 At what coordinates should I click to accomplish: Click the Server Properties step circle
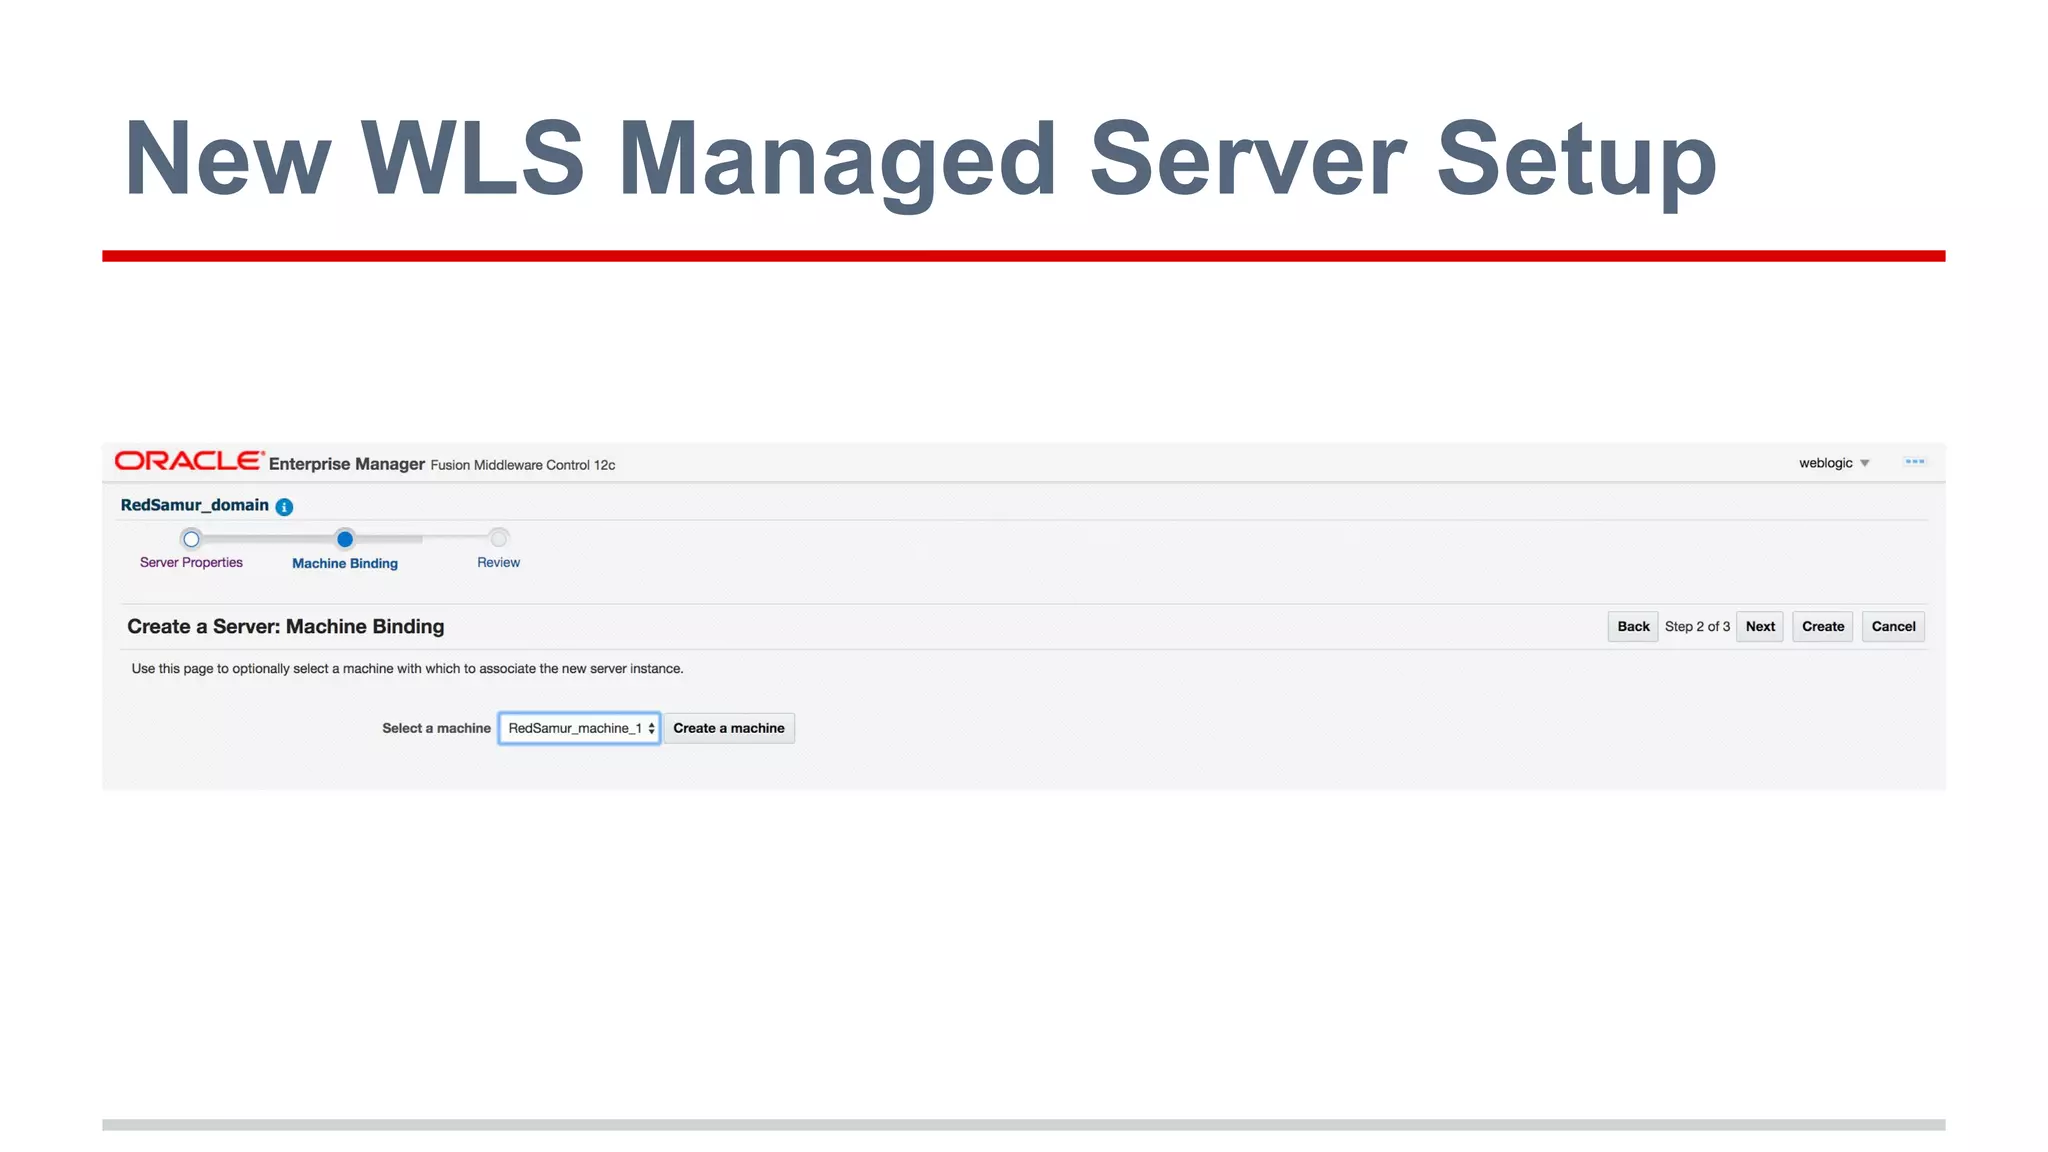pos(191,539)
